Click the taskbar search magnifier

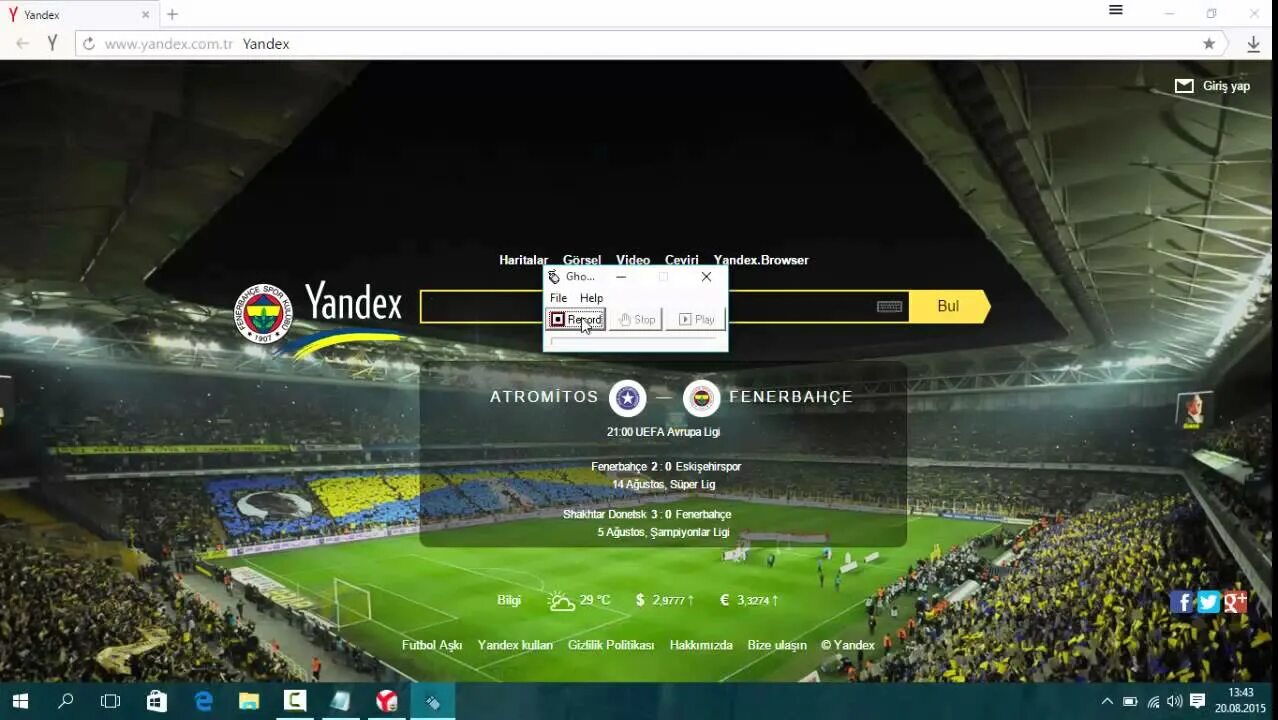click(66, 701)
